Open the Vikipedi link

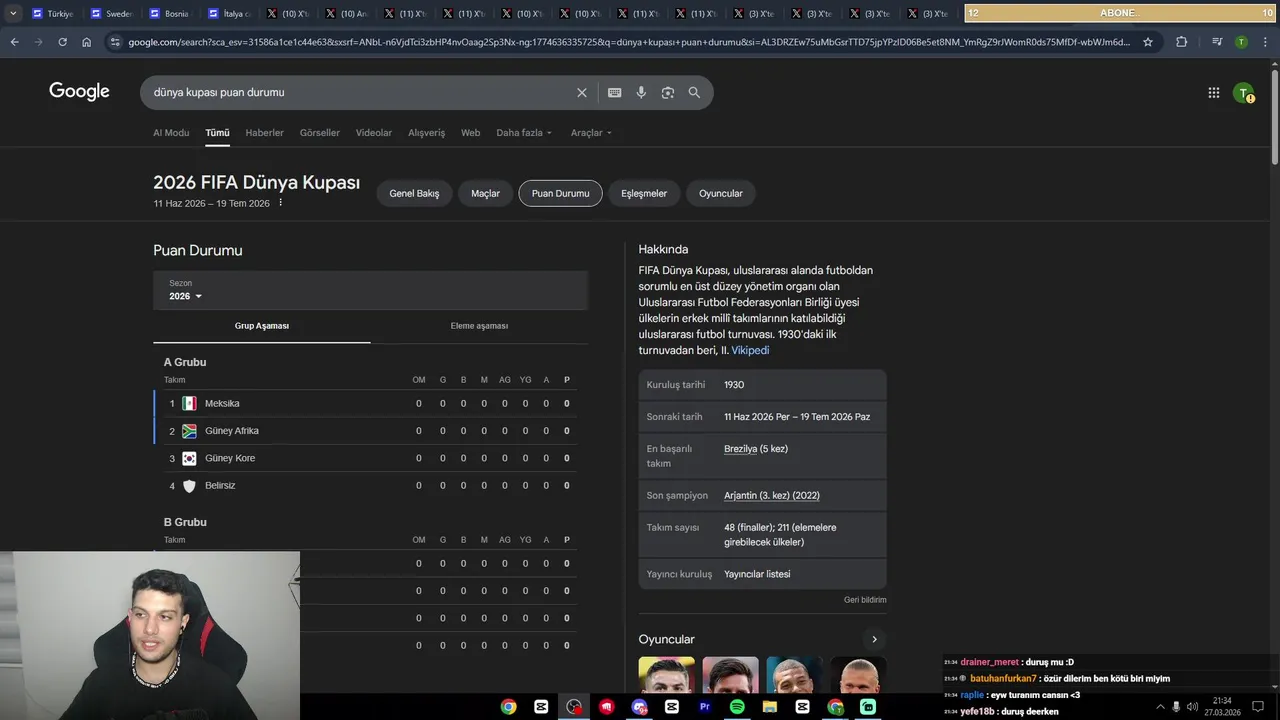(750, 350)
